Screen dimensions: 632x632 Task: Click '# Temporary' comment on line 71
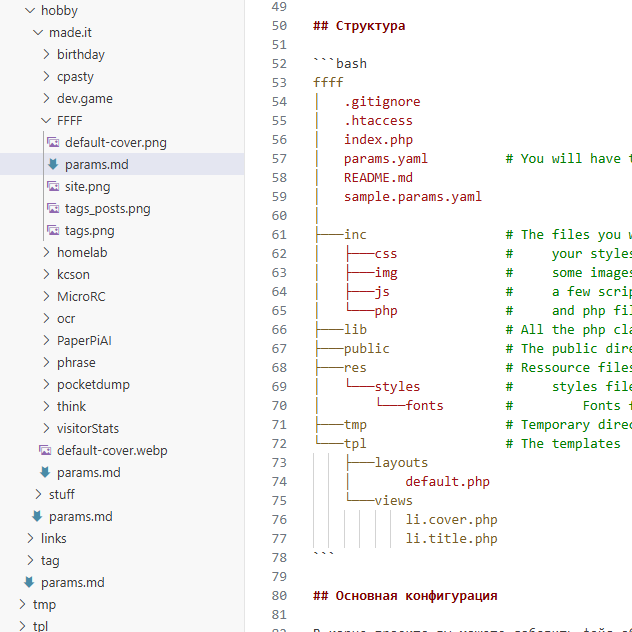(548, 424)
